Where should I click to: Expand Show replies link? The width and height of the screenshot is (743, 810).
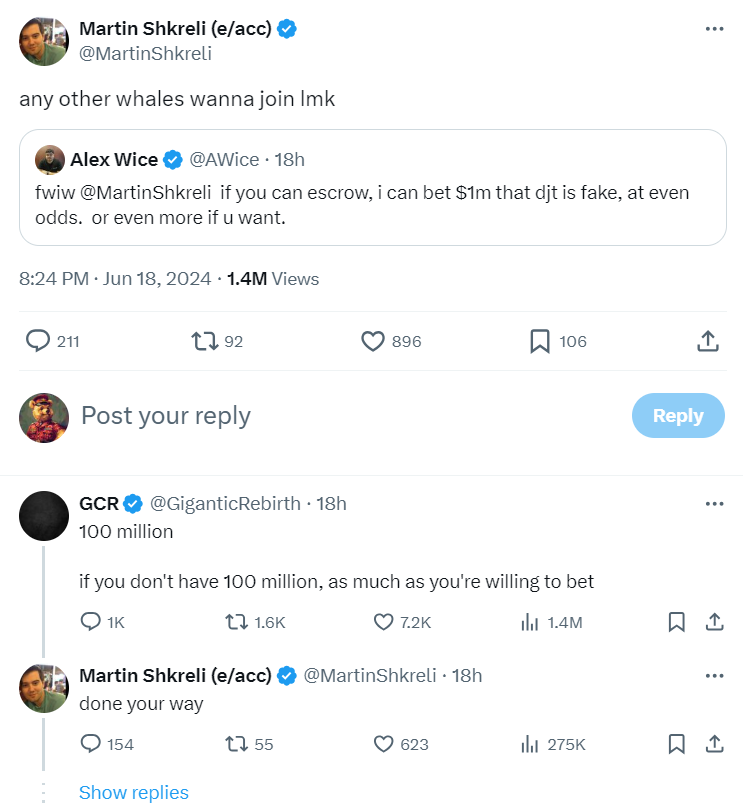tap(134, 792)
